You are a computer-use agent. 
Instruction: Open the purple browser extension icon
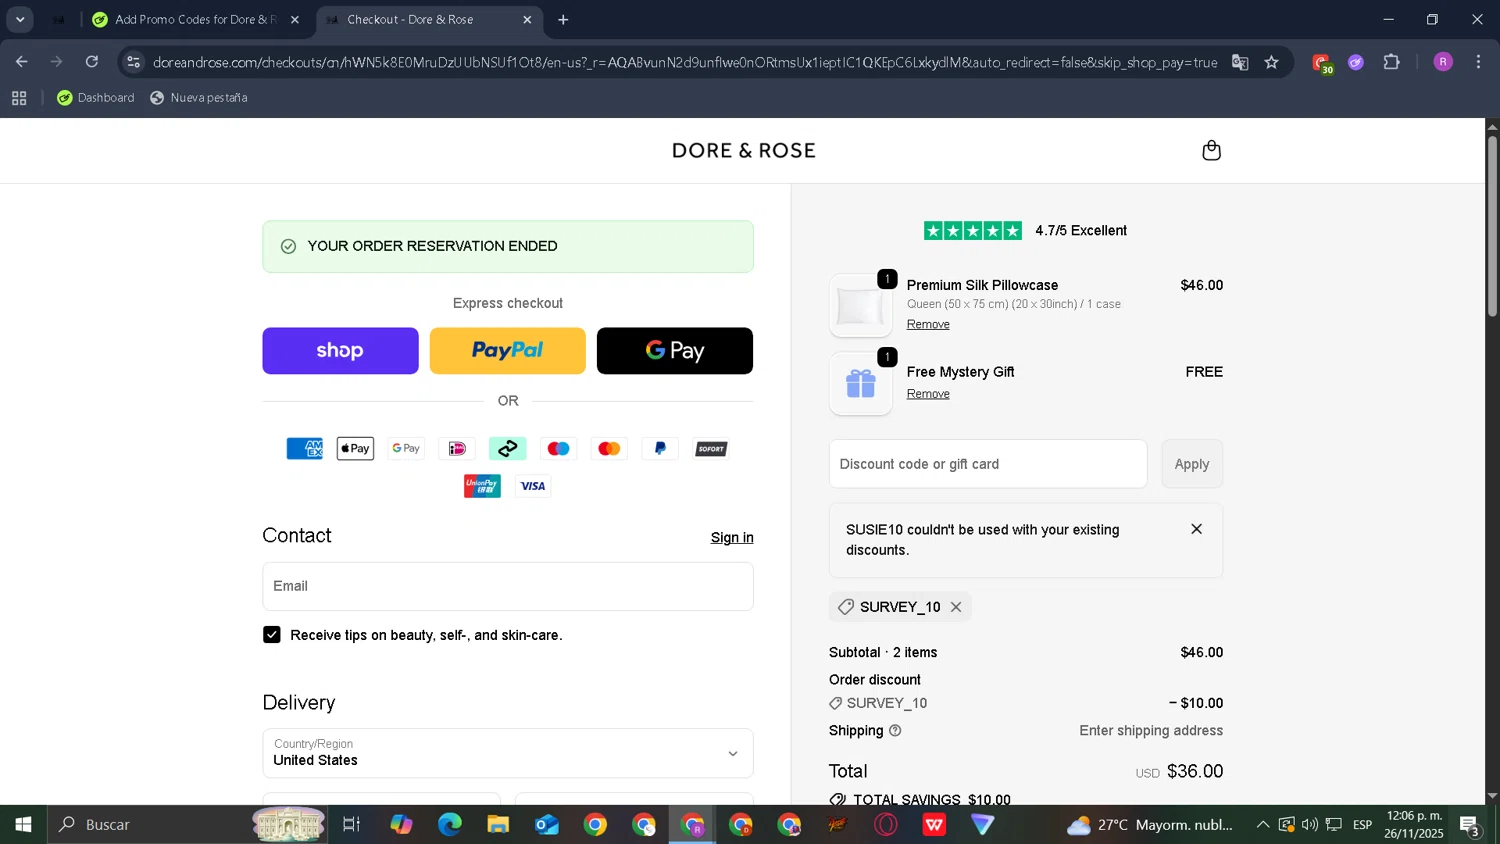1356,62
